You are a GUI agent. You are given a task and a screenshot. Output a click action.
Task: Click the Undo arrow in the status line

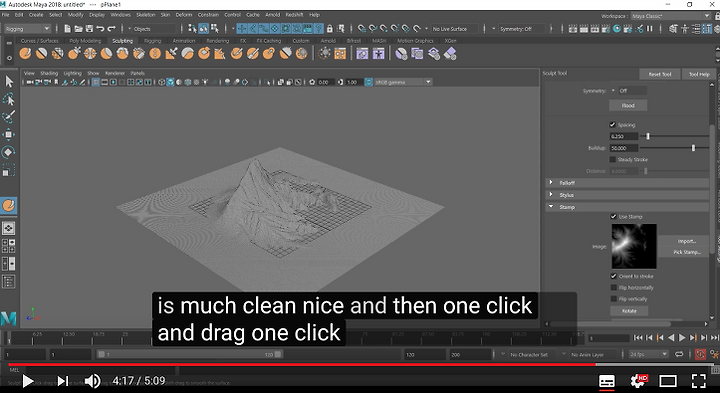100,29
